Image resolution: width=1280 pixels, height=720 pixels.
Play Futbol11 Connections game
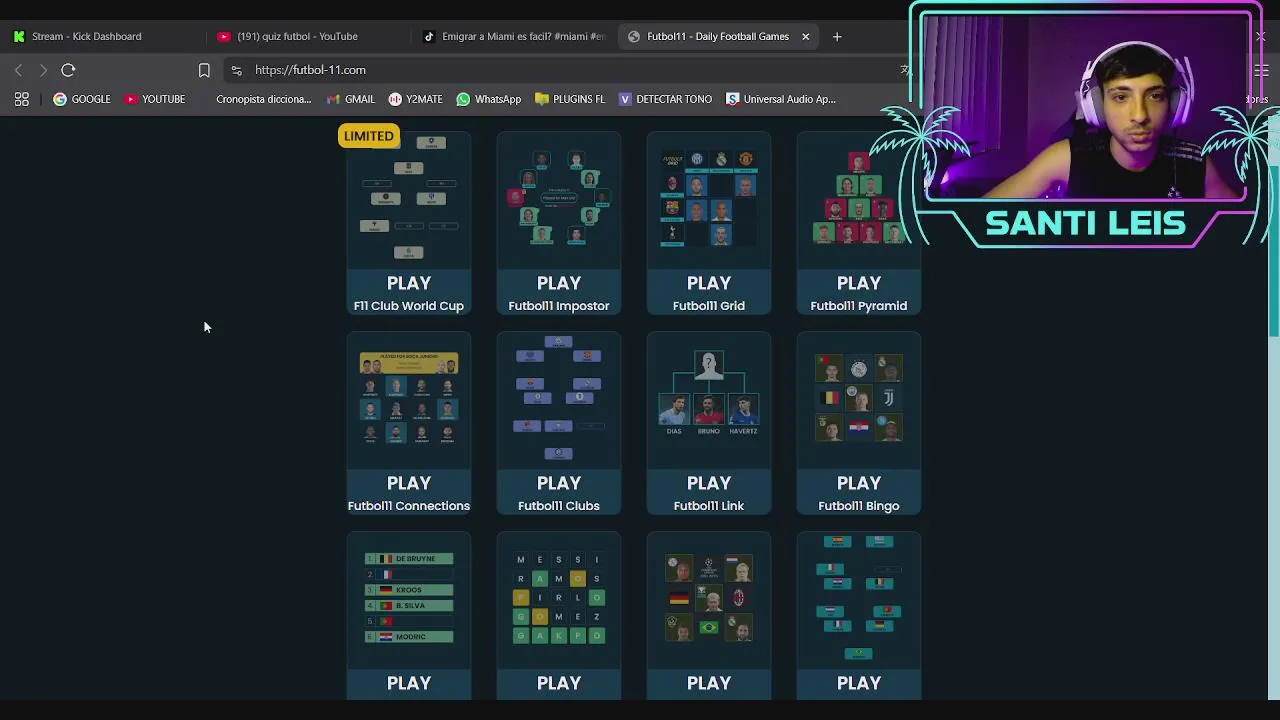[409, 483]
